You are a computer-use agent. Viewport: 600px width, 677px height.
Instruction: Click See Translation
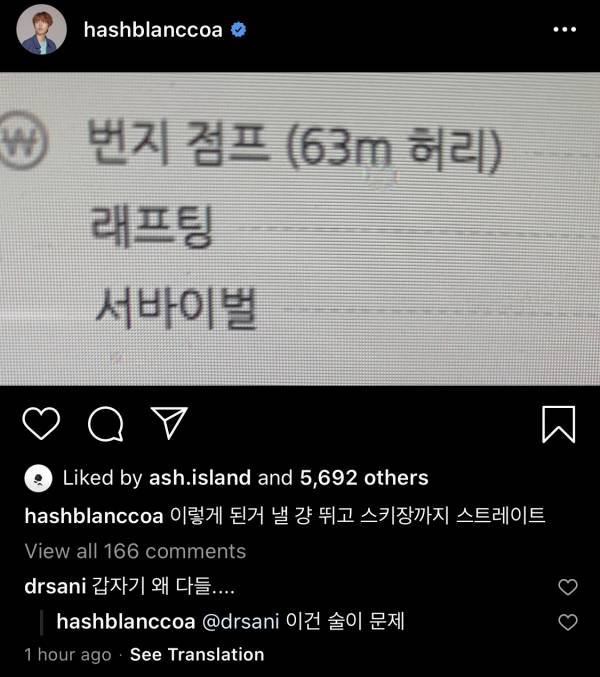click(197, 655)
